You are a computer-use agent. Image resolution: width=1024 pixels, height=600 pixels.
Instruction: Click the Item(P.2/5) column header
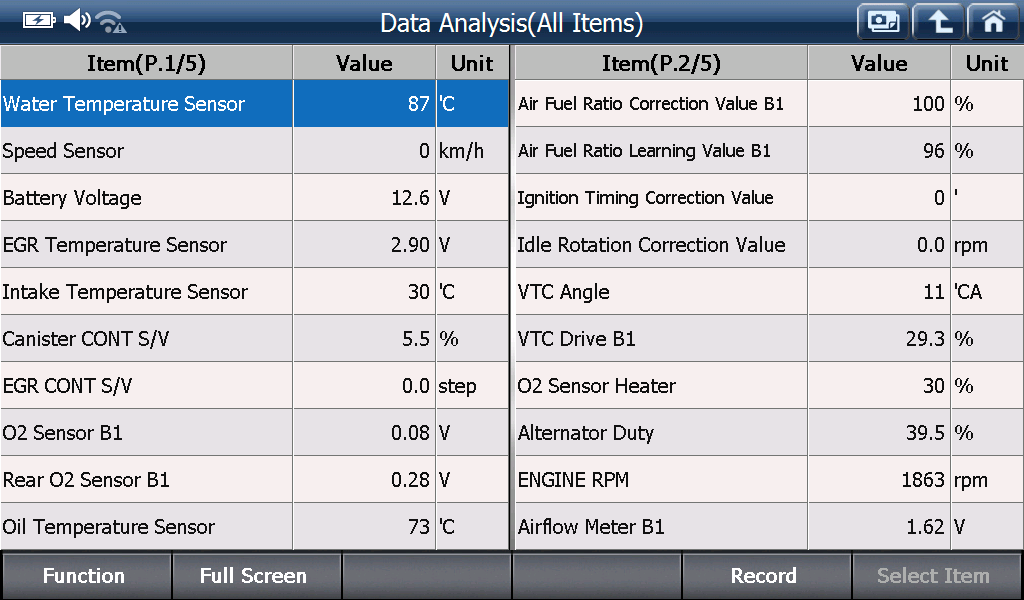pyautogui.click(x=661, y=63)
